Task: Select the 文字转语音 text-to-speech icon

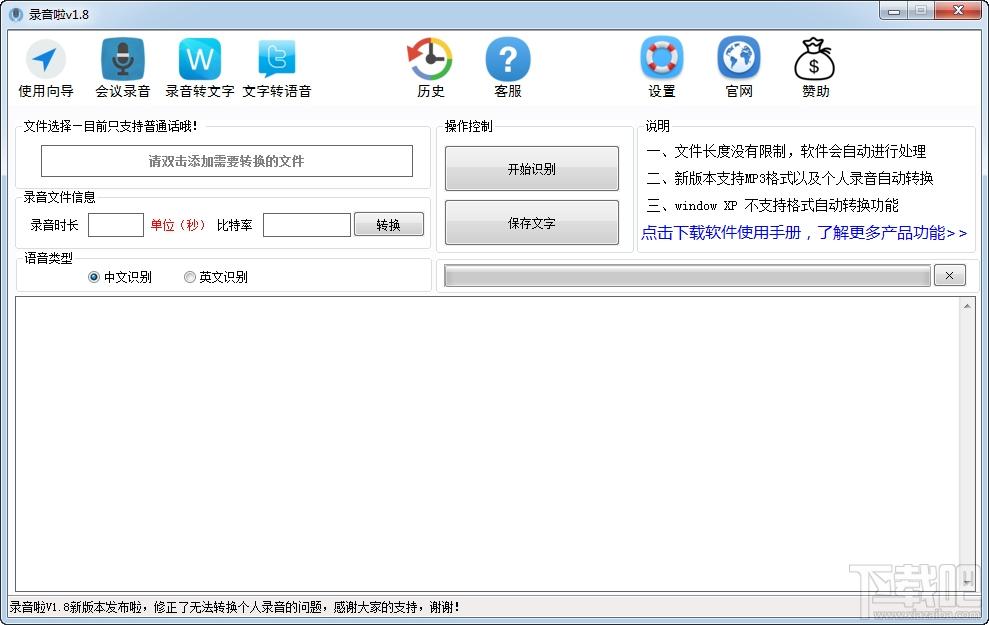Action: (x=277, y=61)
